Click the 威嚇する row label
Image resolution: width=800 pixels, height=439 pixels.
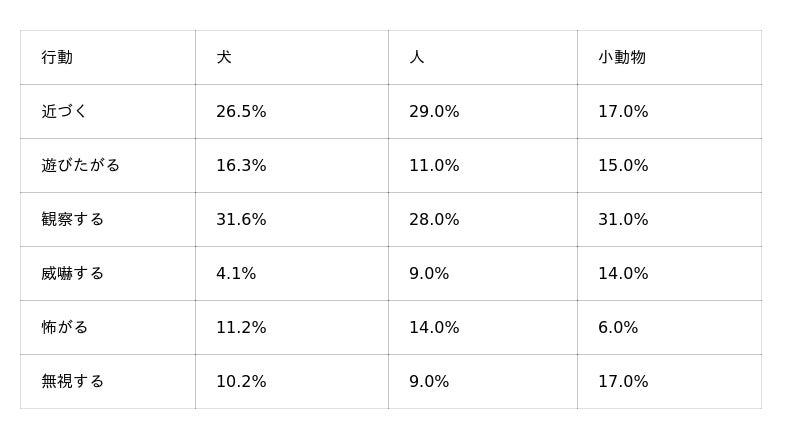[73, 274]
